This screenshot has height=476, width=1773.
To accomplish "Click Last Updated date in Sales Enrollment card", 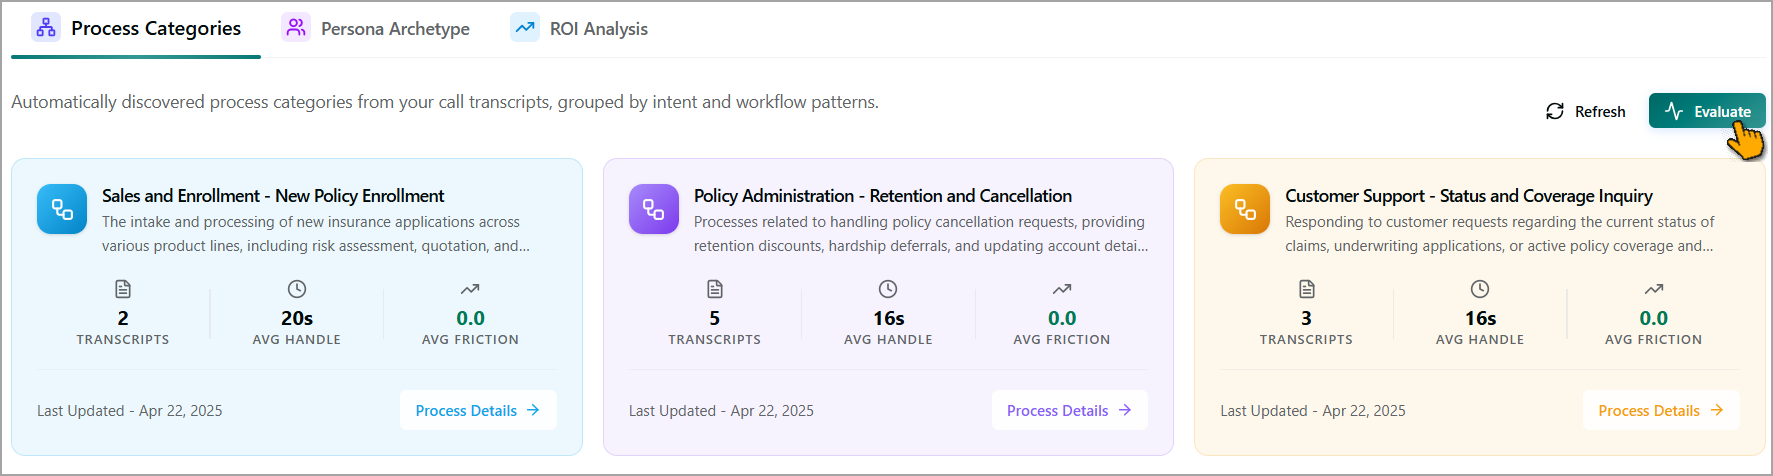I will click(x=130, y=411).
